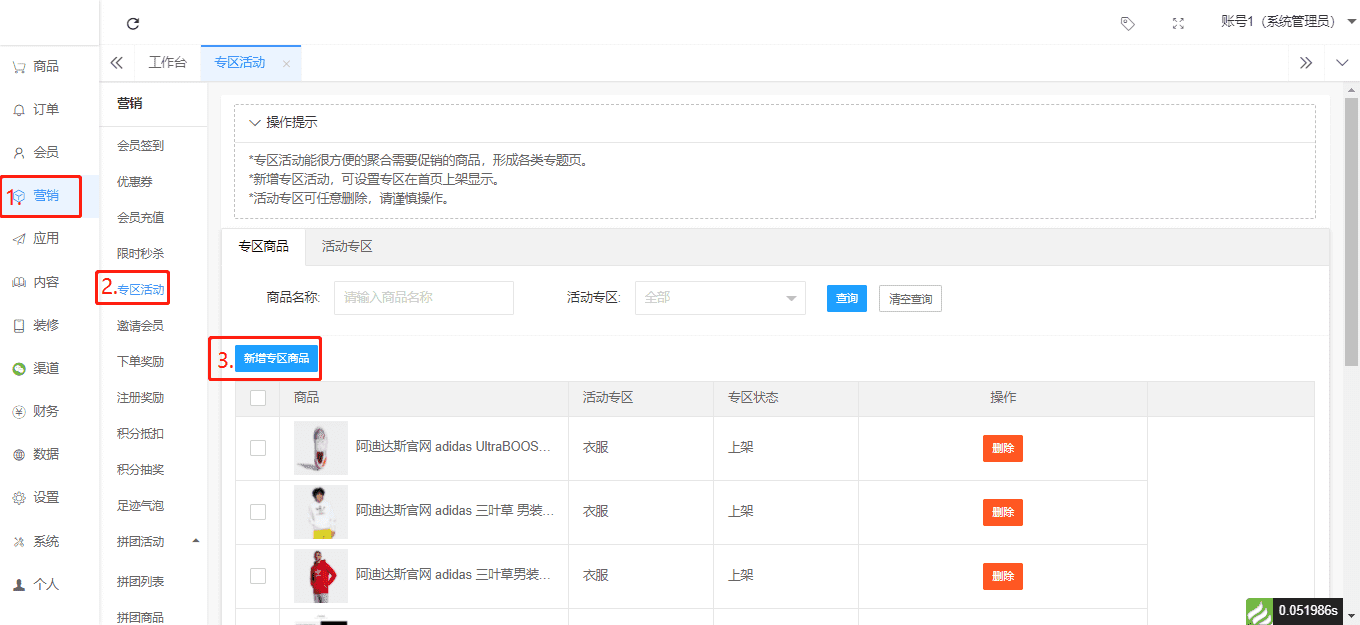Click the 新增专区商品 button
The height and width of the screenshot is (625, 1360).
click(276, 358)
